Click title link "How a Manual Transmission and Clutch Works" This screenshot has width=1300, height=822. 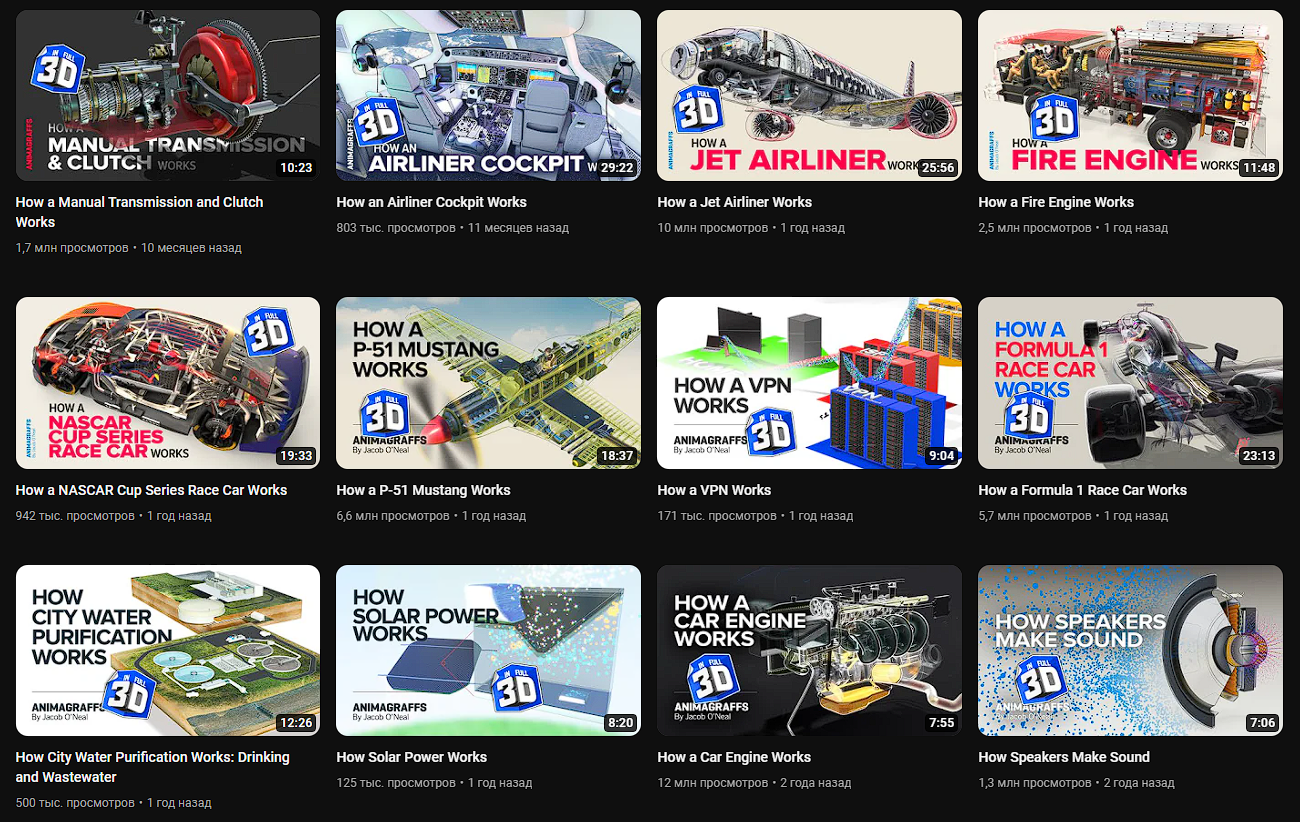click(140, 212)
